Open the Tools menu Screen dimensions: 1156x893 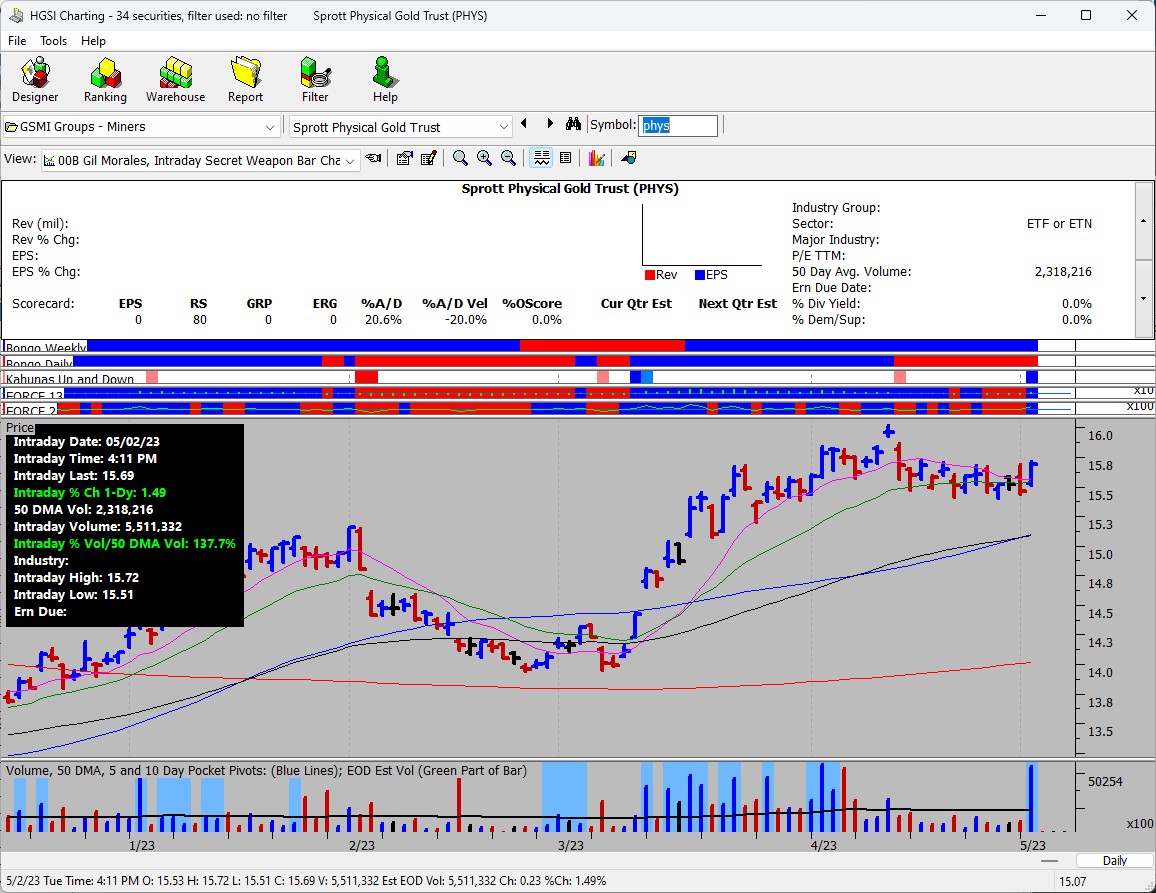(53, 41)
